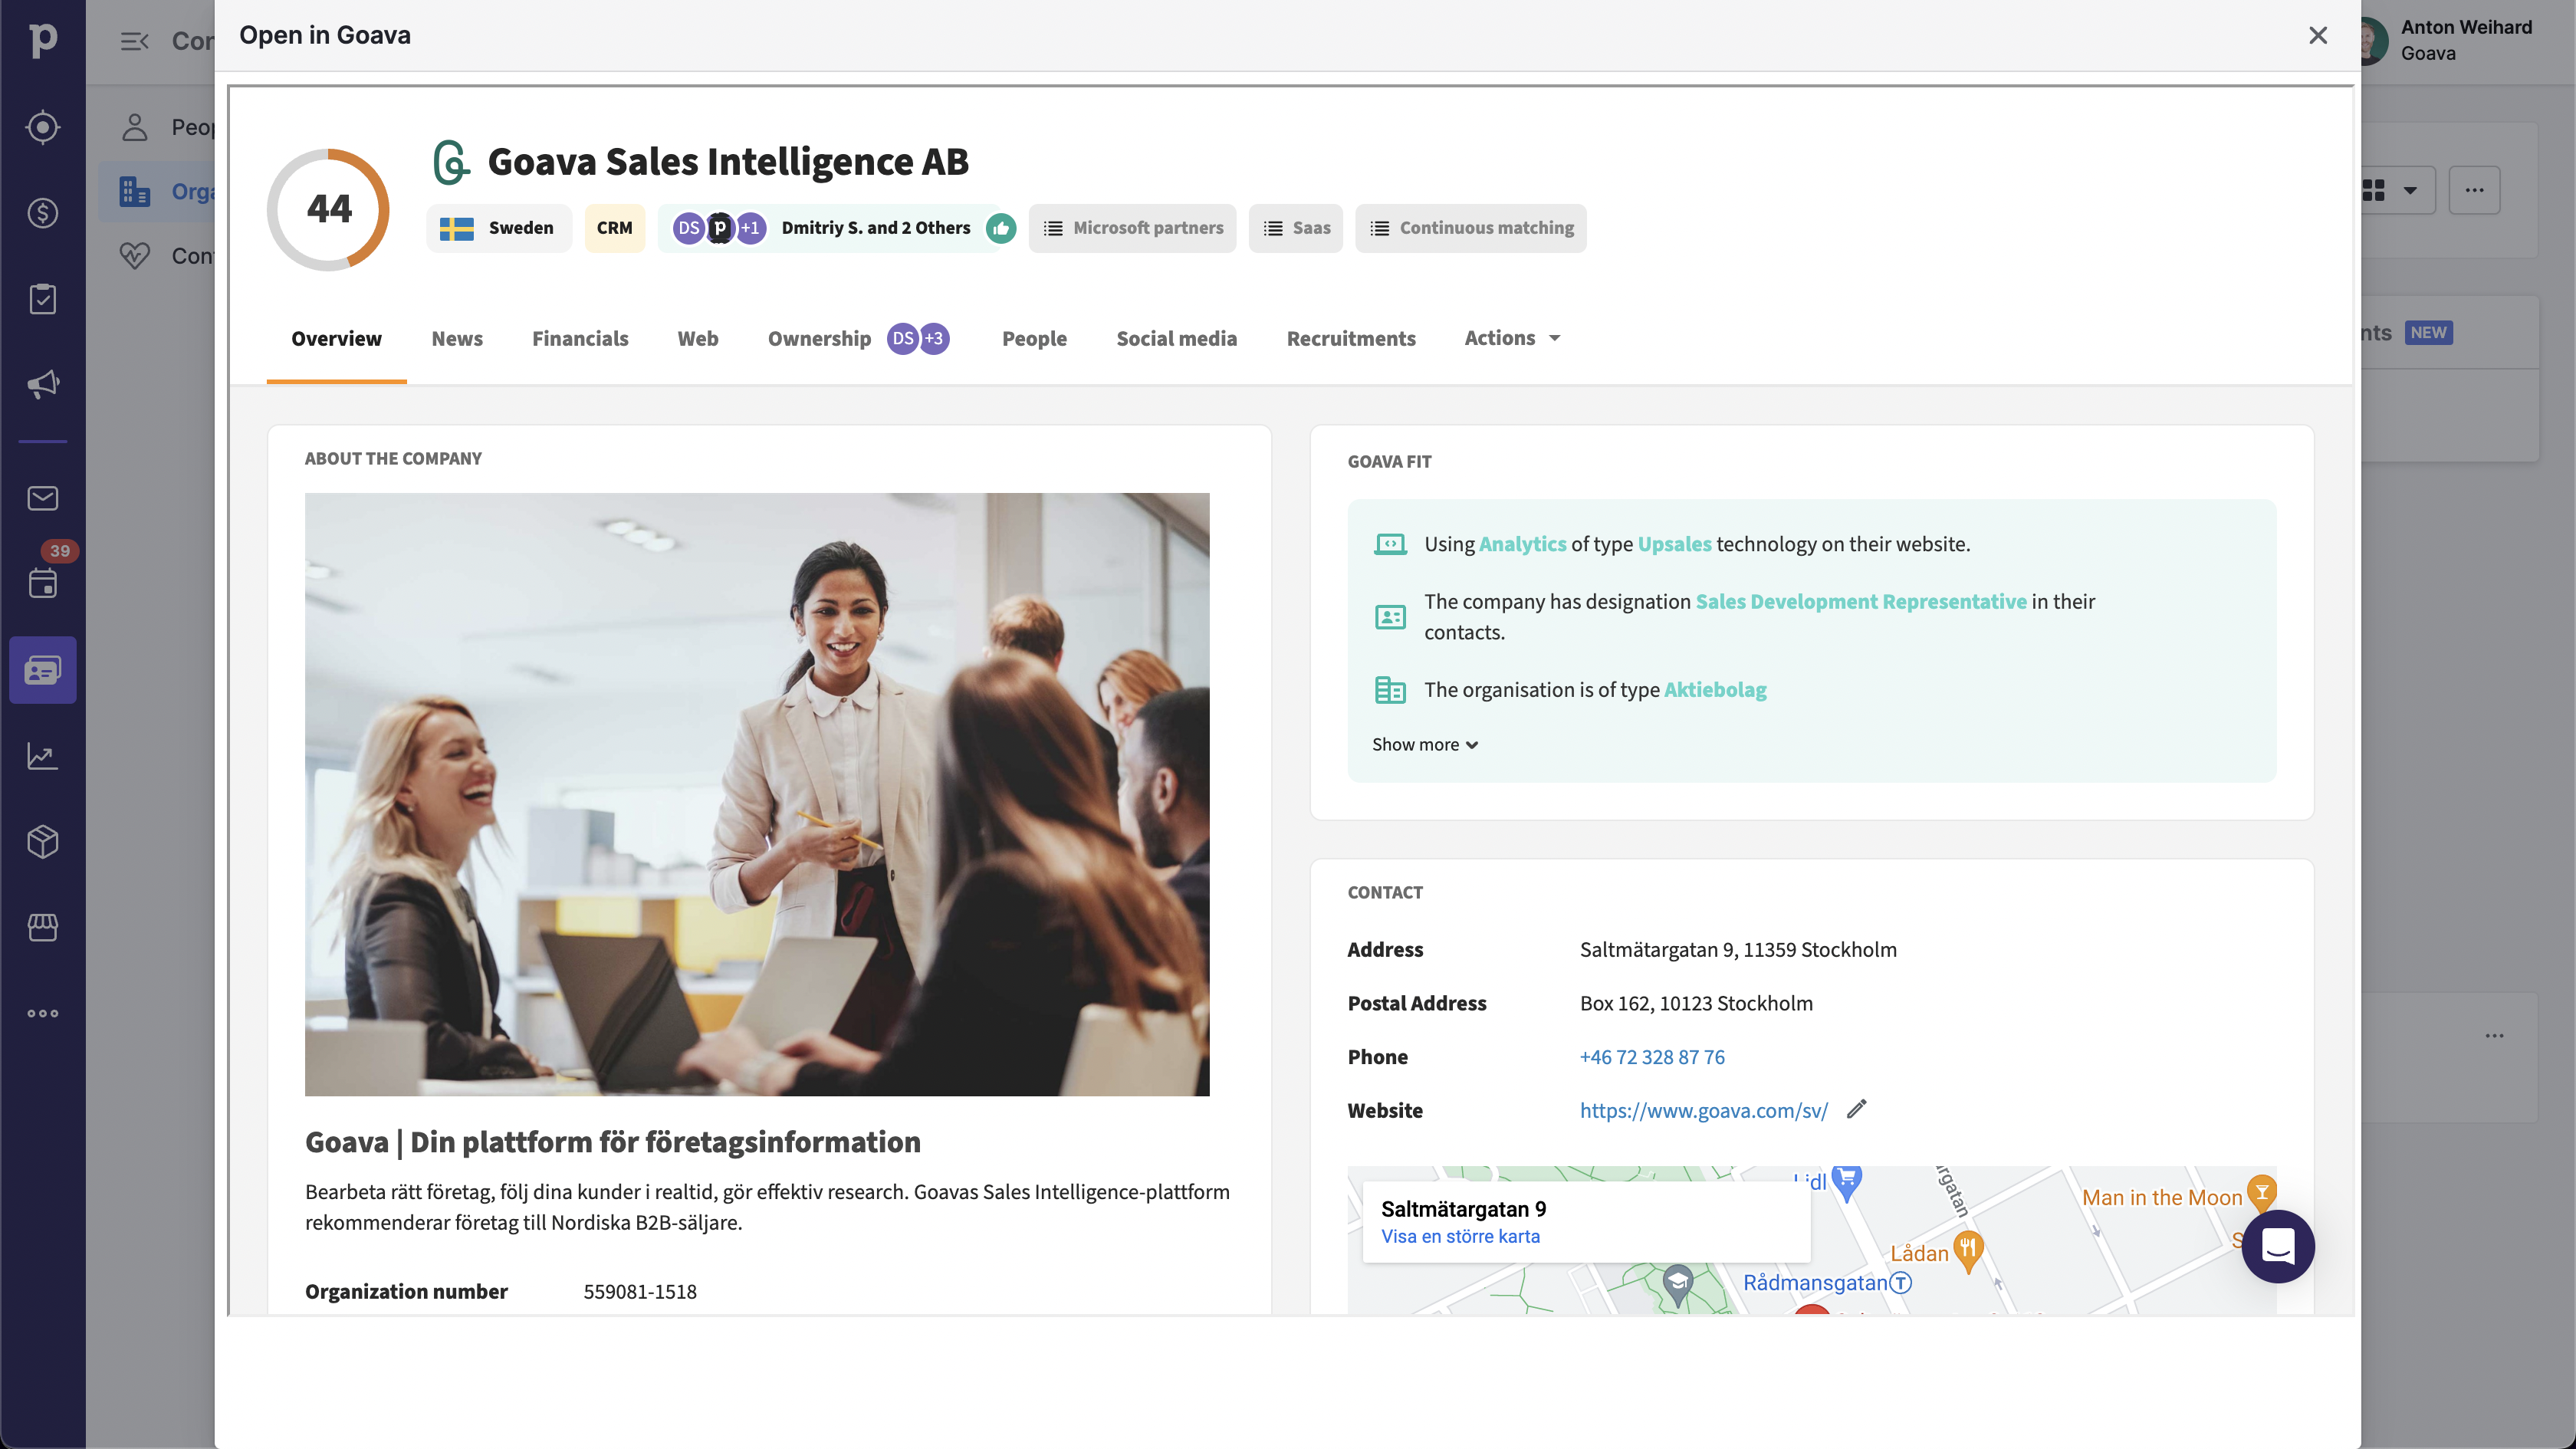This screenshot has height=1449, width=2576.
Task: Click the Upsales technology link
Action: [1674, 544]
